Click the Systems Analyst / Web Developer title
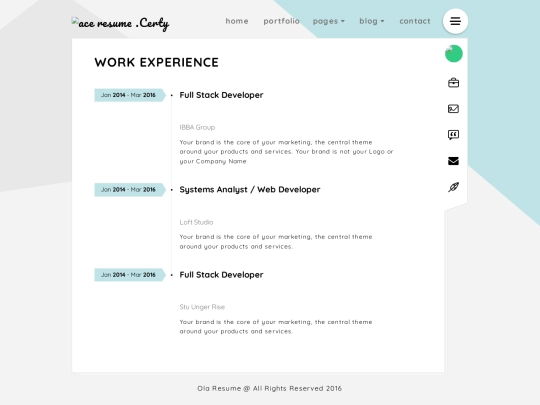Image resolution: width=540 pixels, height=405 pixels. [x=250, y=190]
